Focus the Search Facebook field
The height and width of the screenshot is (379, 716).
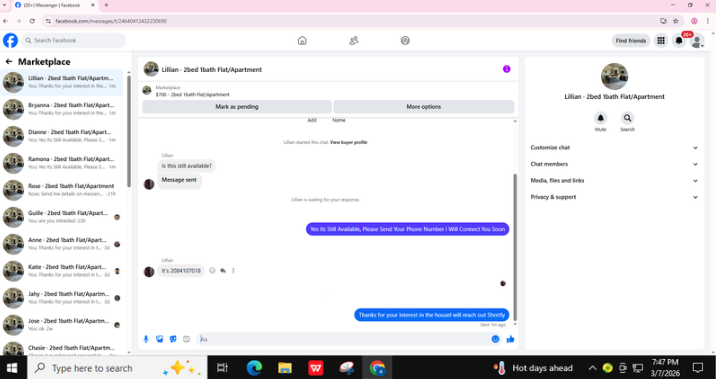pos(73,41)
